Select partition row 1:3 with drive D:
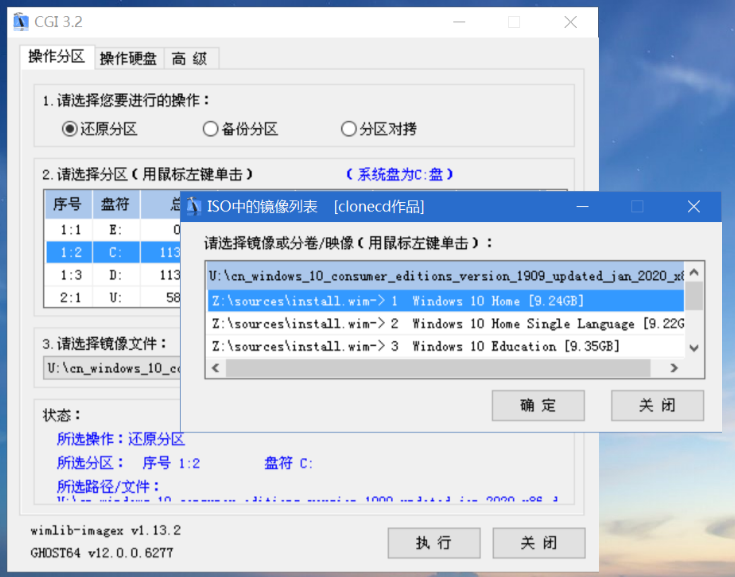735x577 pixels. (112, 275)
